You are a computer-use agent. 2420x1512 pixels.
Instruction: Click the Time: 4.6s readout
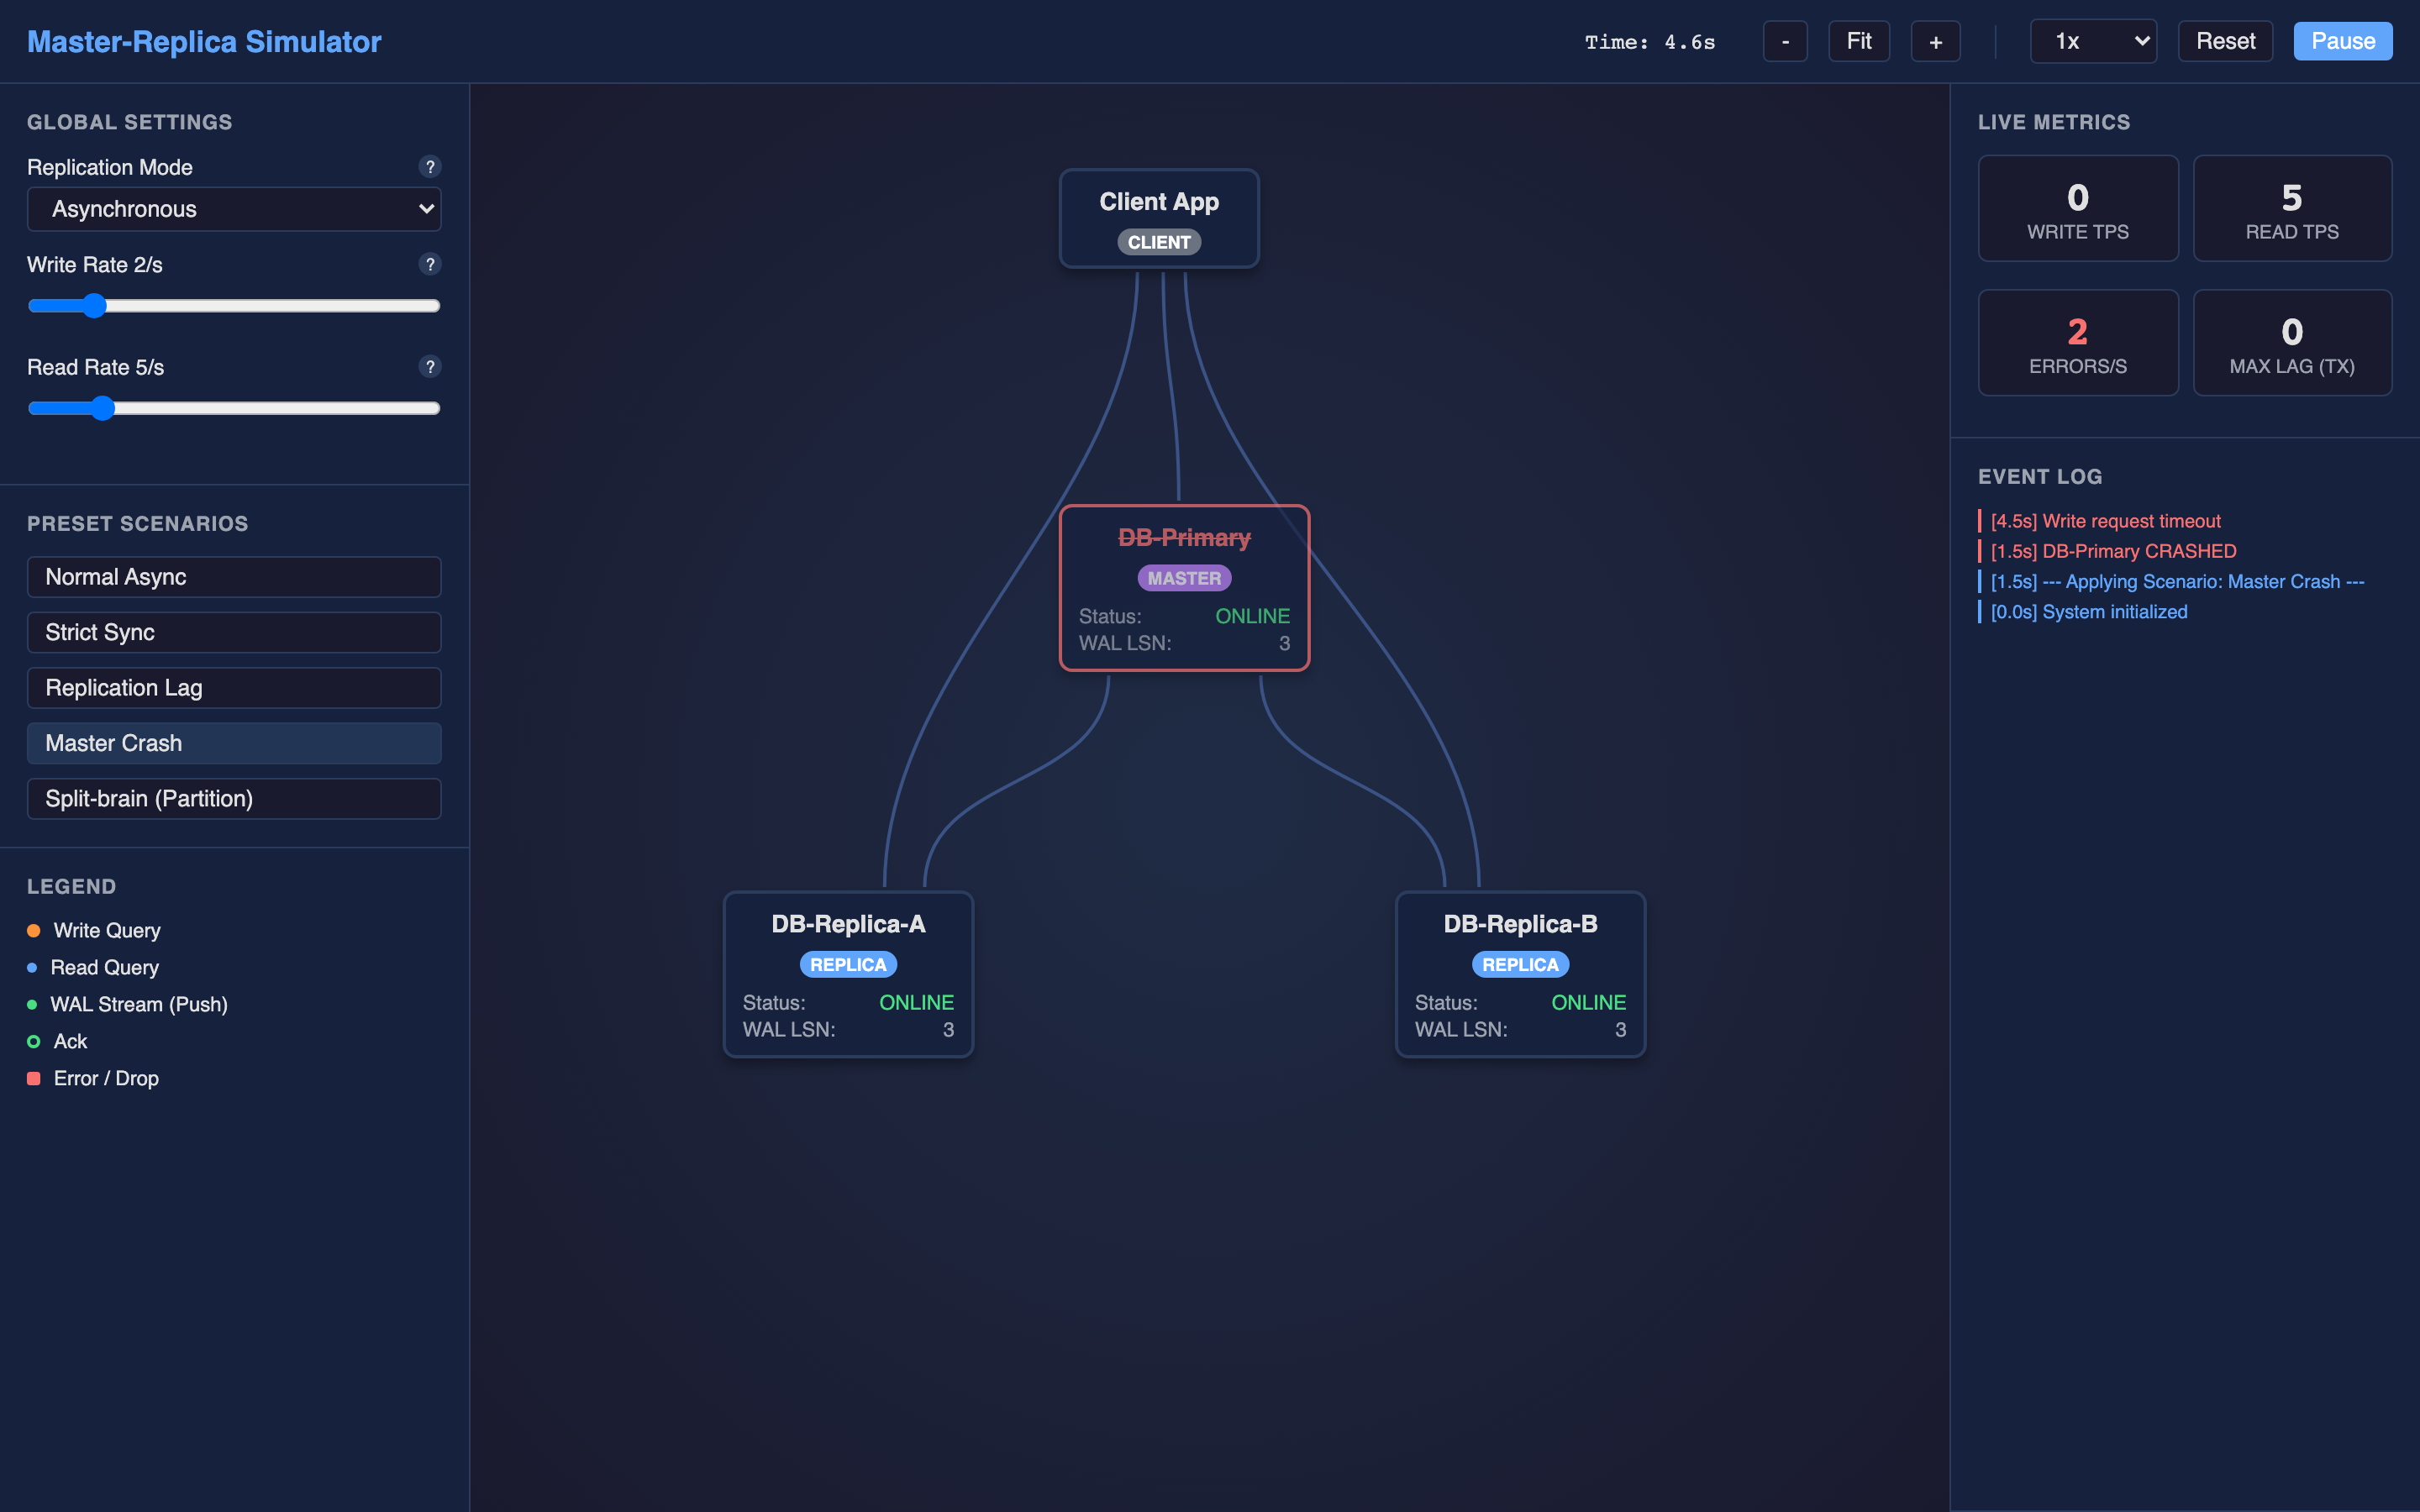pos(1650,42)
